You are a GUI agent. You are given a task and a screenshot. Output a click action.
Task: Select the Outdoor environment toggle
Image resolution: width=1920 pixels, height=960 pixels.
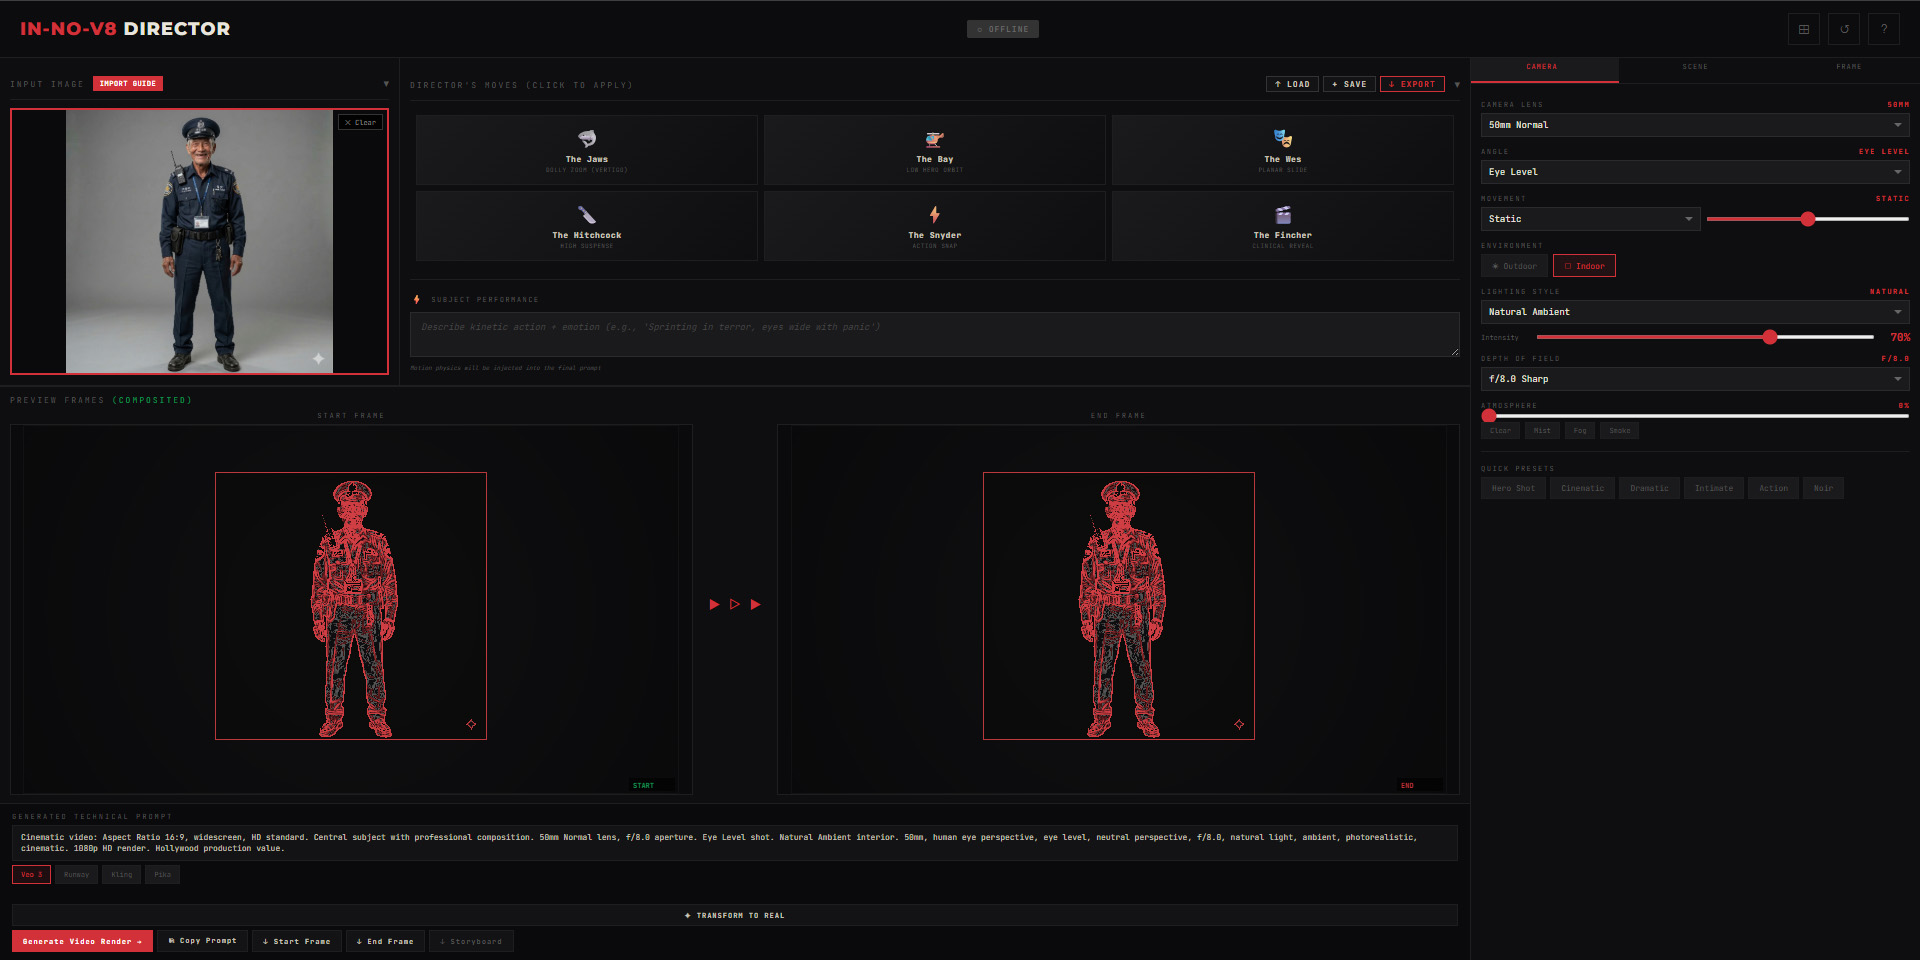pos(1514,266)
